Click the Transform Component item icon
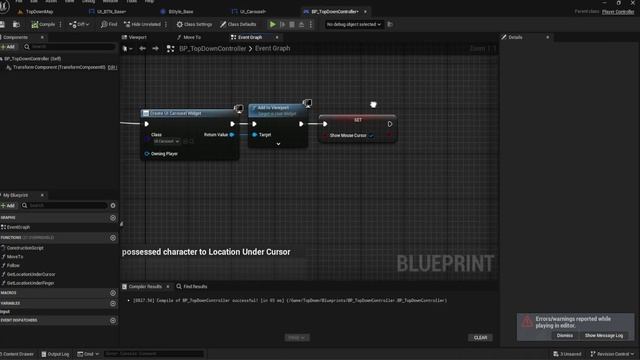The image size is (640, 360). point(9,67)
